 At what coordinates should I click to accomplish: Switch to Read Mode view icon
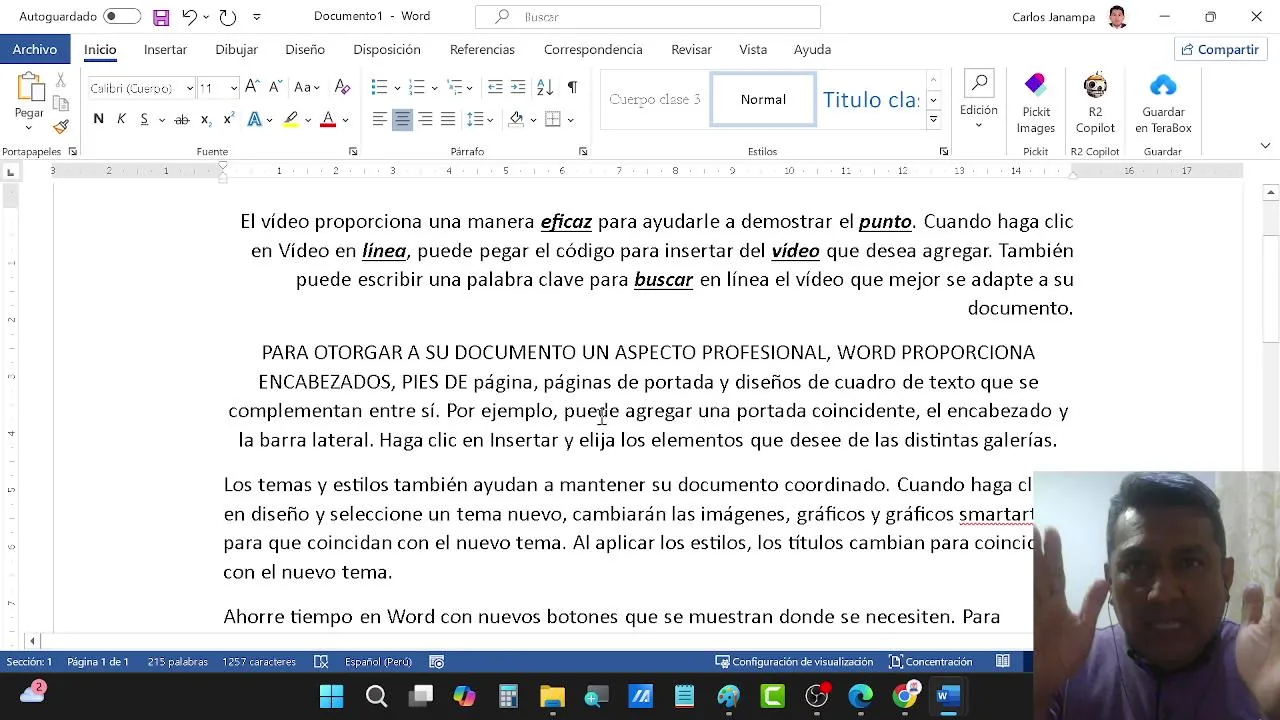(1003, 662)
